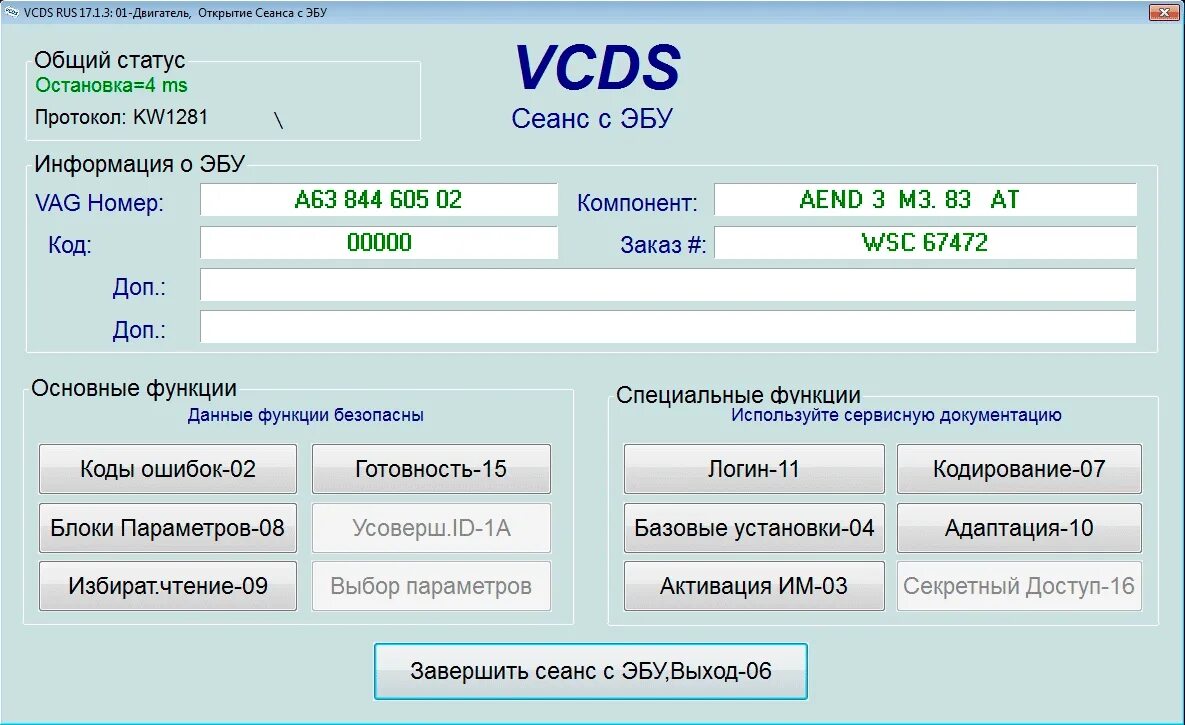Image resolution: width=1185 pixels, height=725 pixels.
Task: Click the disabled Секретный Доступ-16 button
Action: point(1019,586)
